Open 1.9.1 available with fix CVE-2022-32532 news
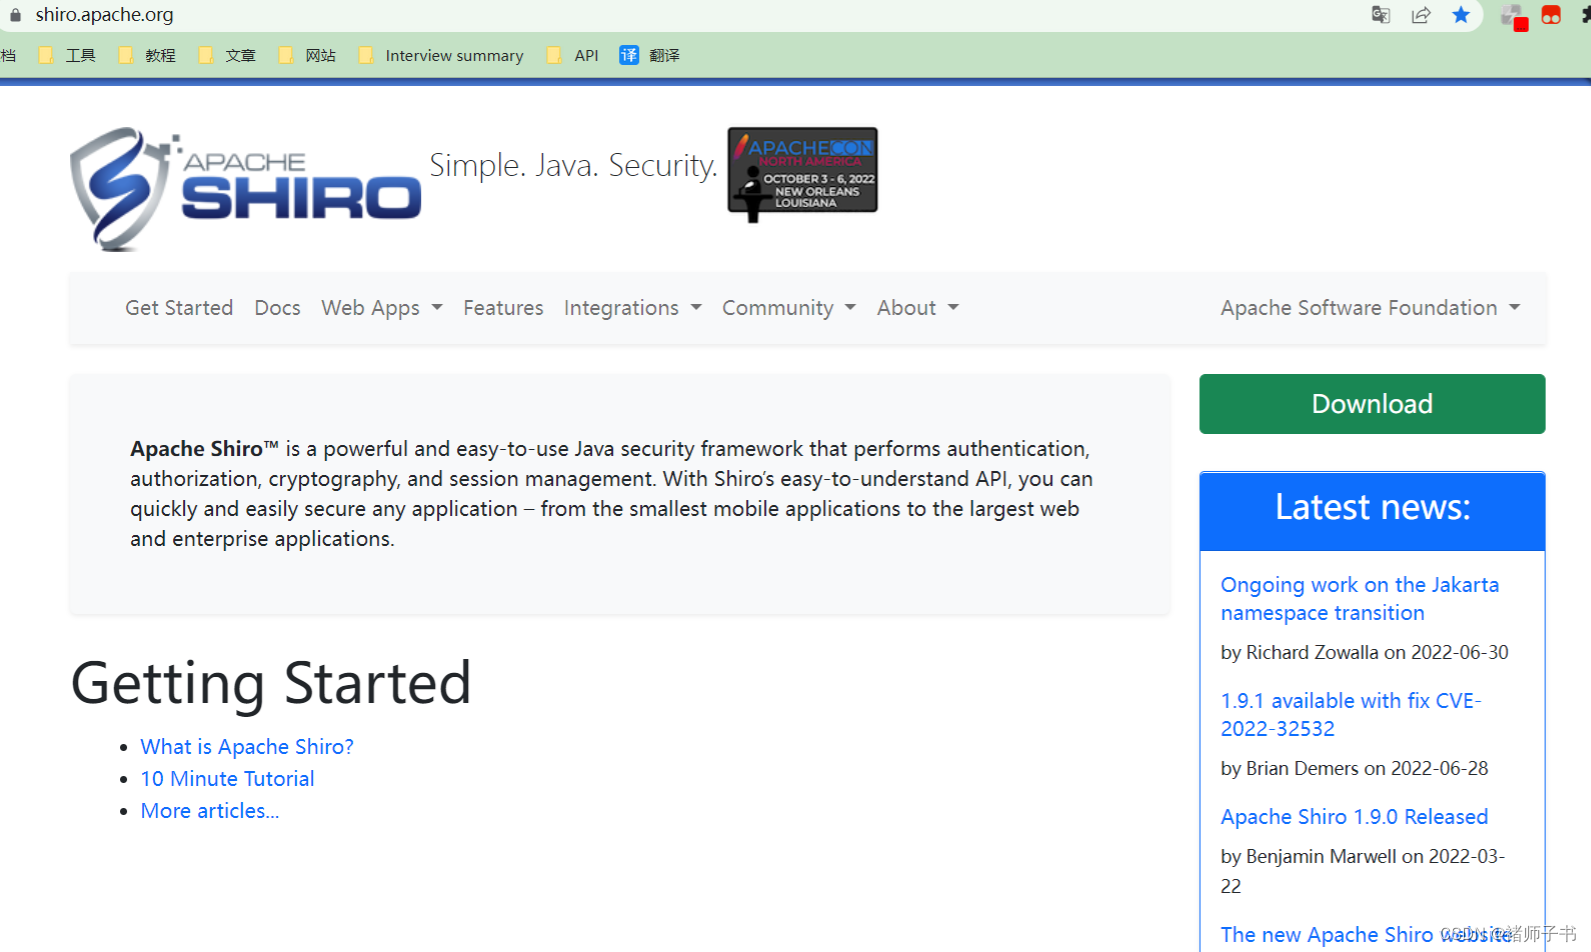1591x952 pixels. click(1351, 715)
